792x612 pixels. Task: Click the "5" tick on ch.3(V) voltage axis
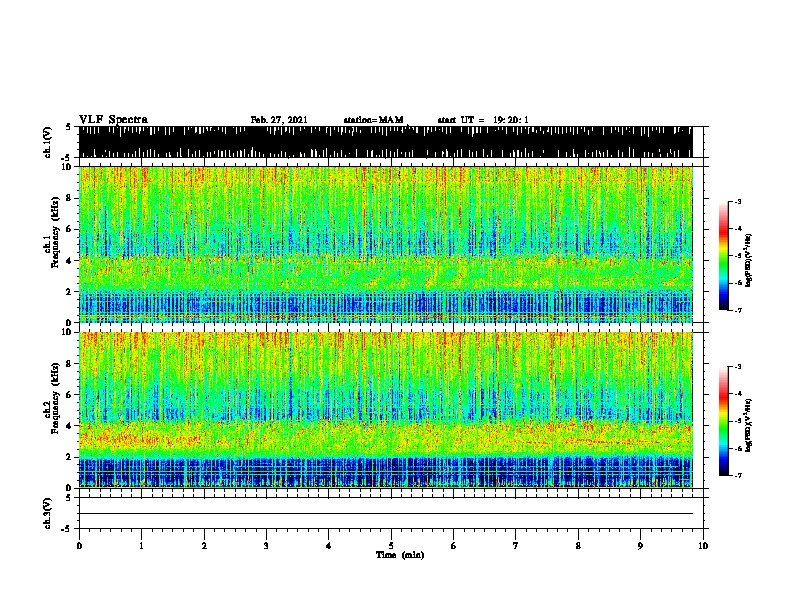click(68, 498)
